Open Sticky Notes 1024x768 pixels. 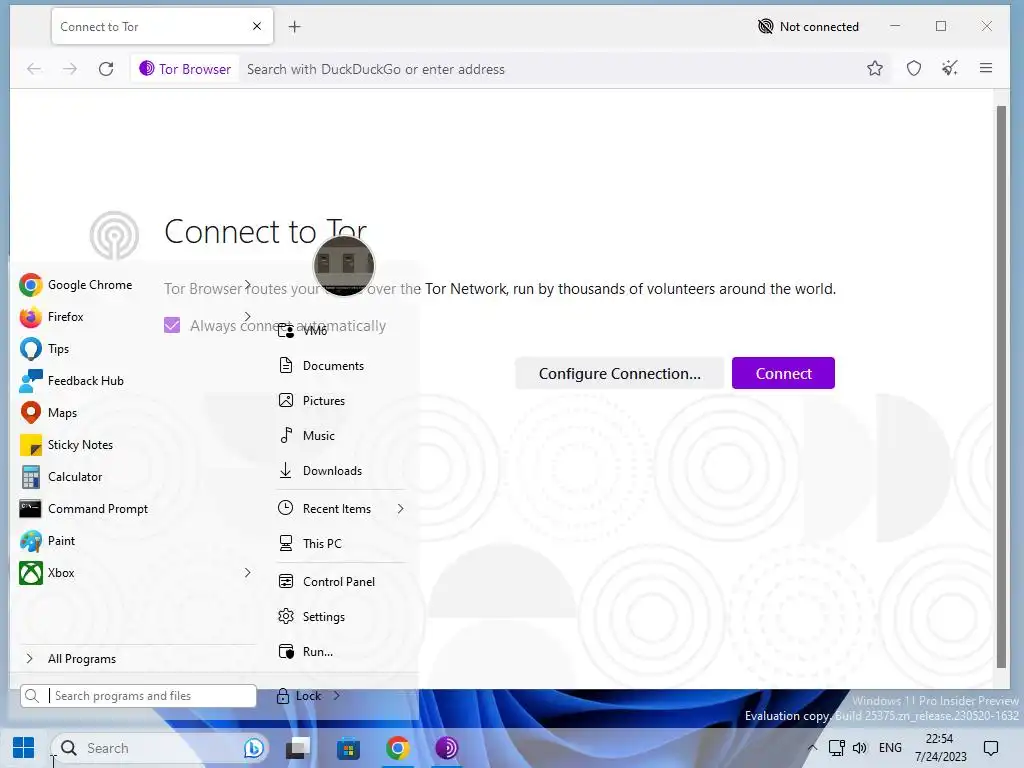67,445
